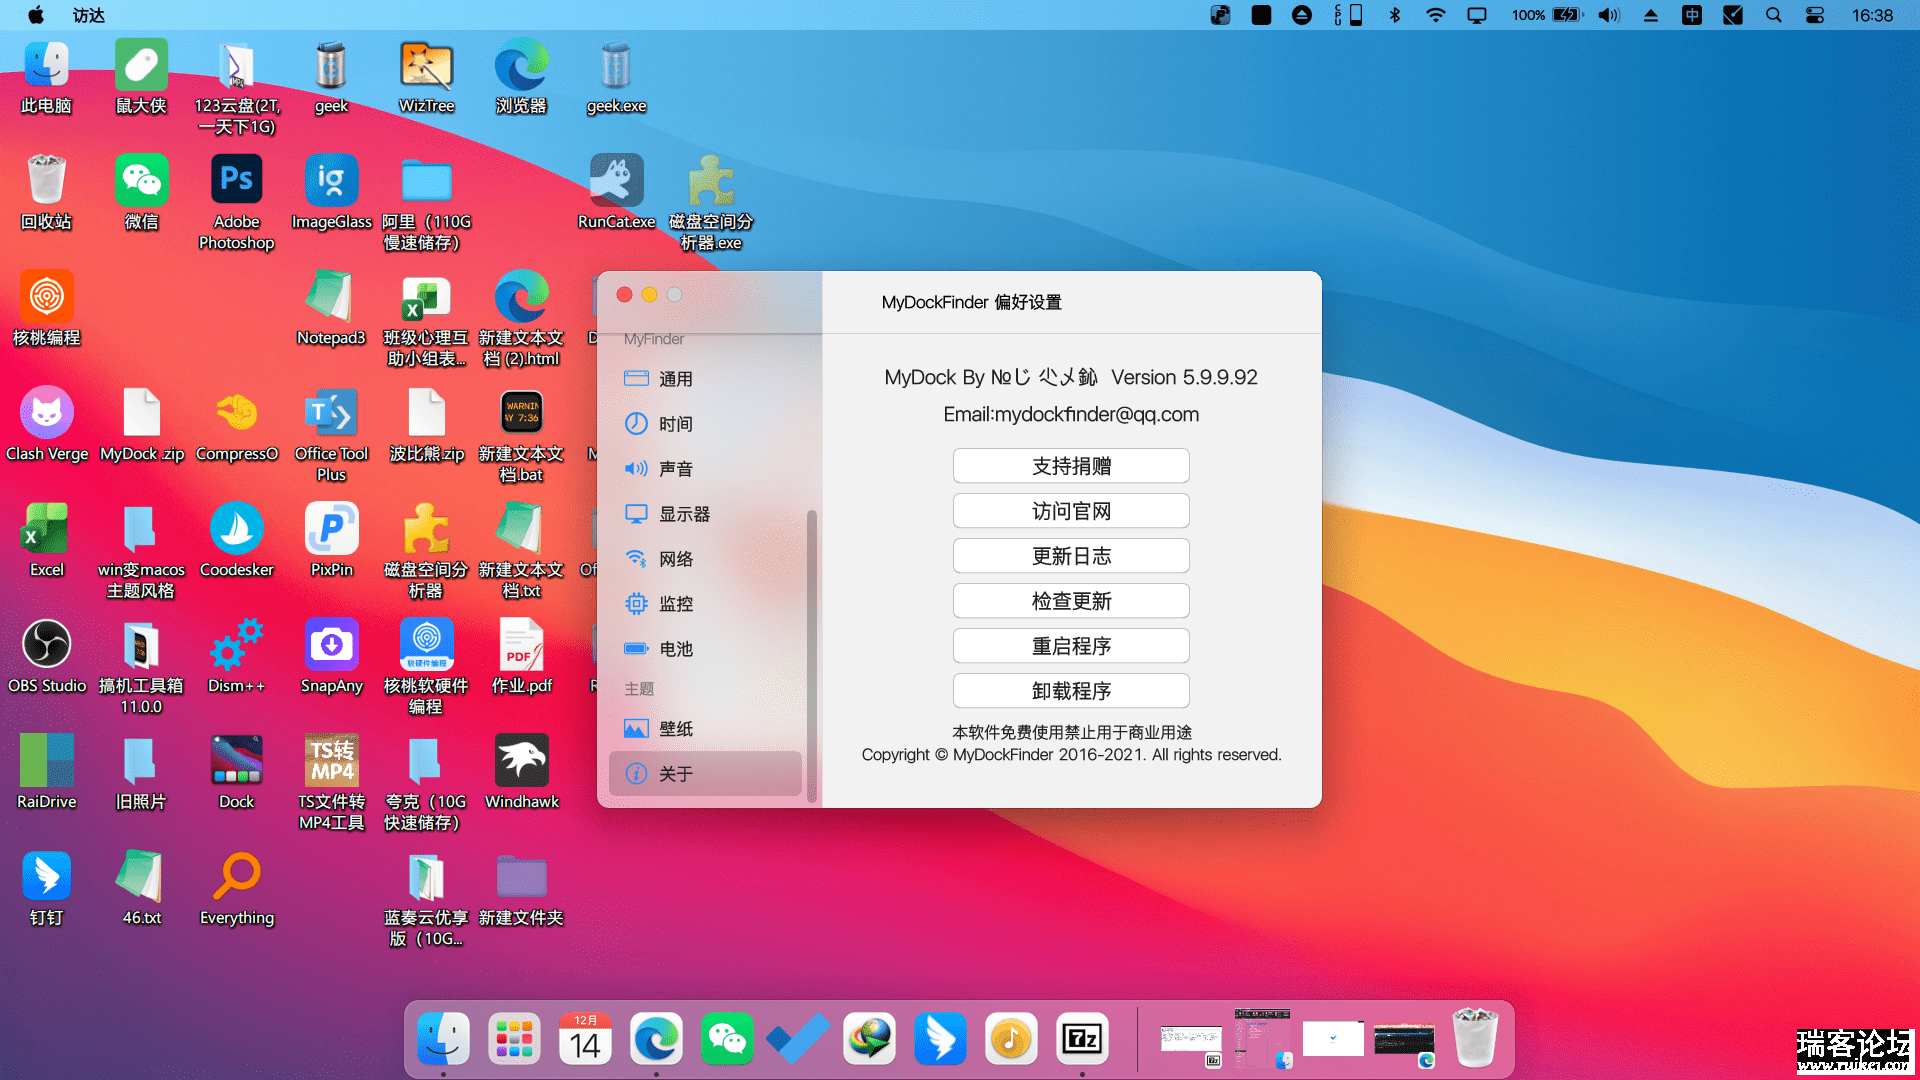Click the Apple logo menu

click(x=36, y=15)
